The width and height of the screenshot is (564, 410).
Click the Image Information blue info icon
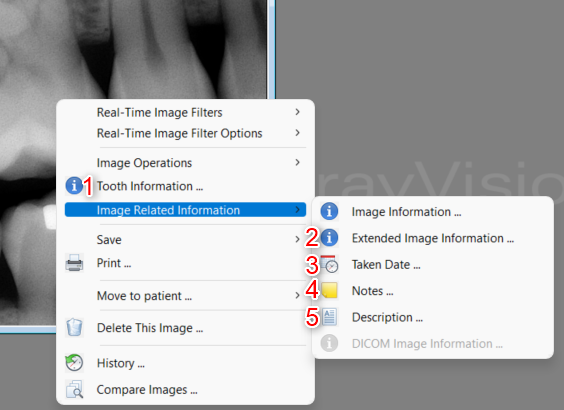coord(329,211)
